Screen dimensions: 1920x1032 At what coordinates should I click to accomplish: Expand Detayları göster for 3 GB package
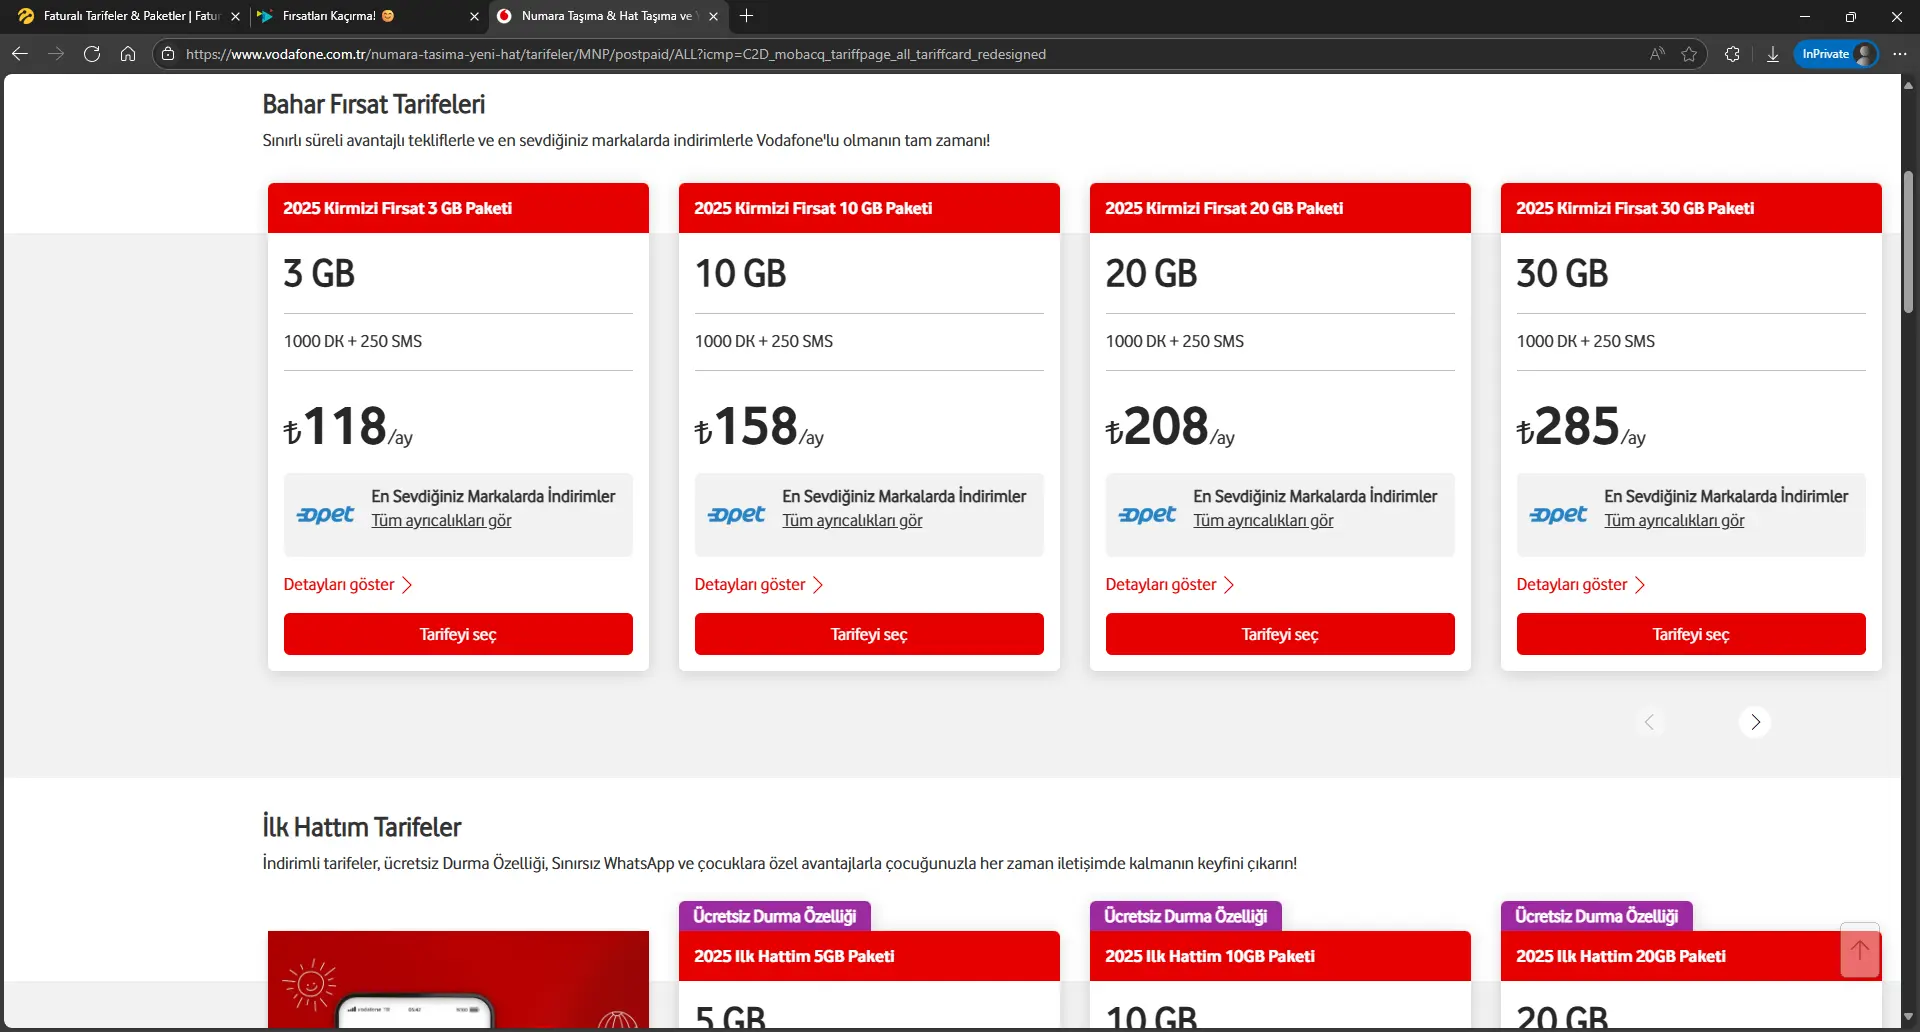click(x=348, y=585)
